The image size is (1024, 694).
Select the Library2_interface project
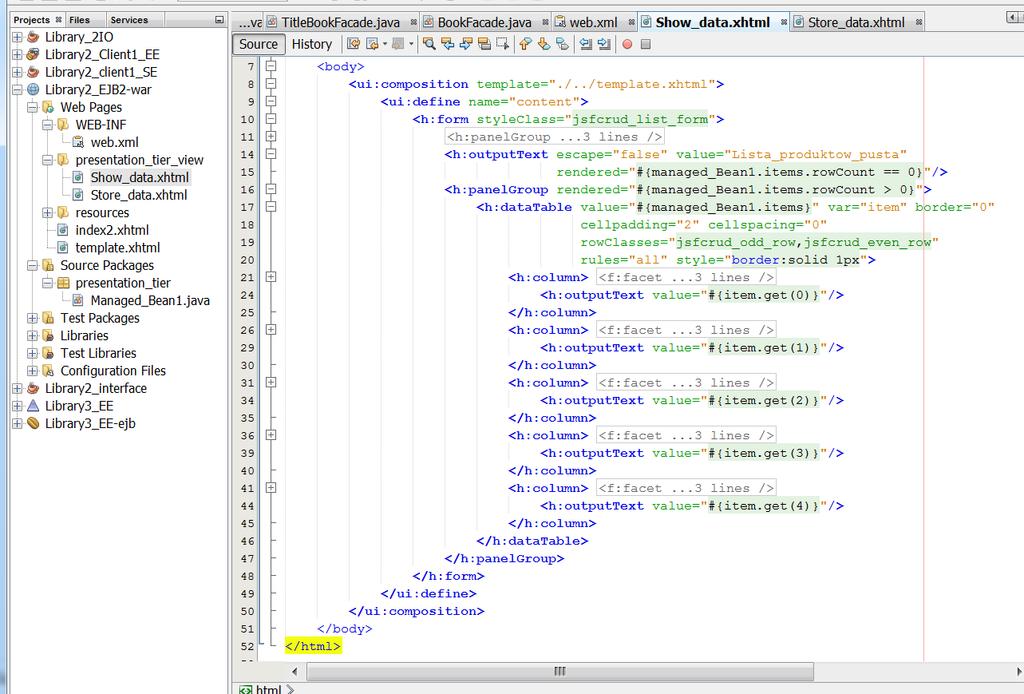coord(95,388)
